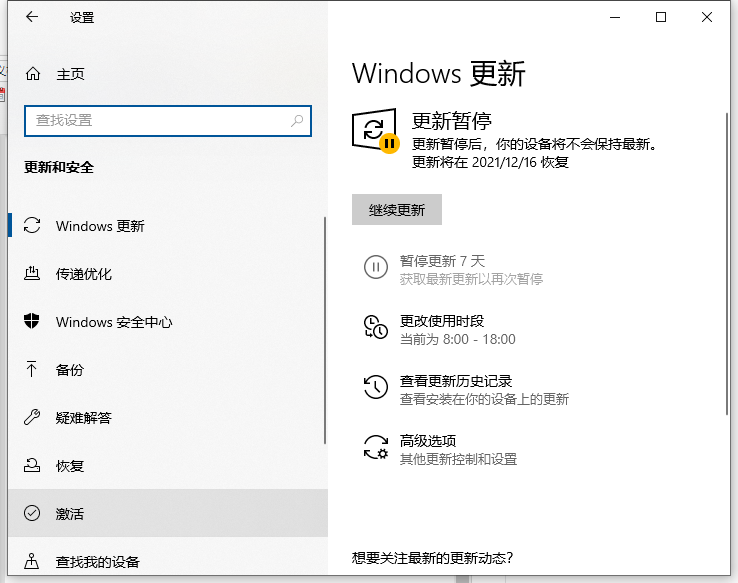Click the back arrow in Settings header
Screen dimensions: 738x583
[32, 17]
